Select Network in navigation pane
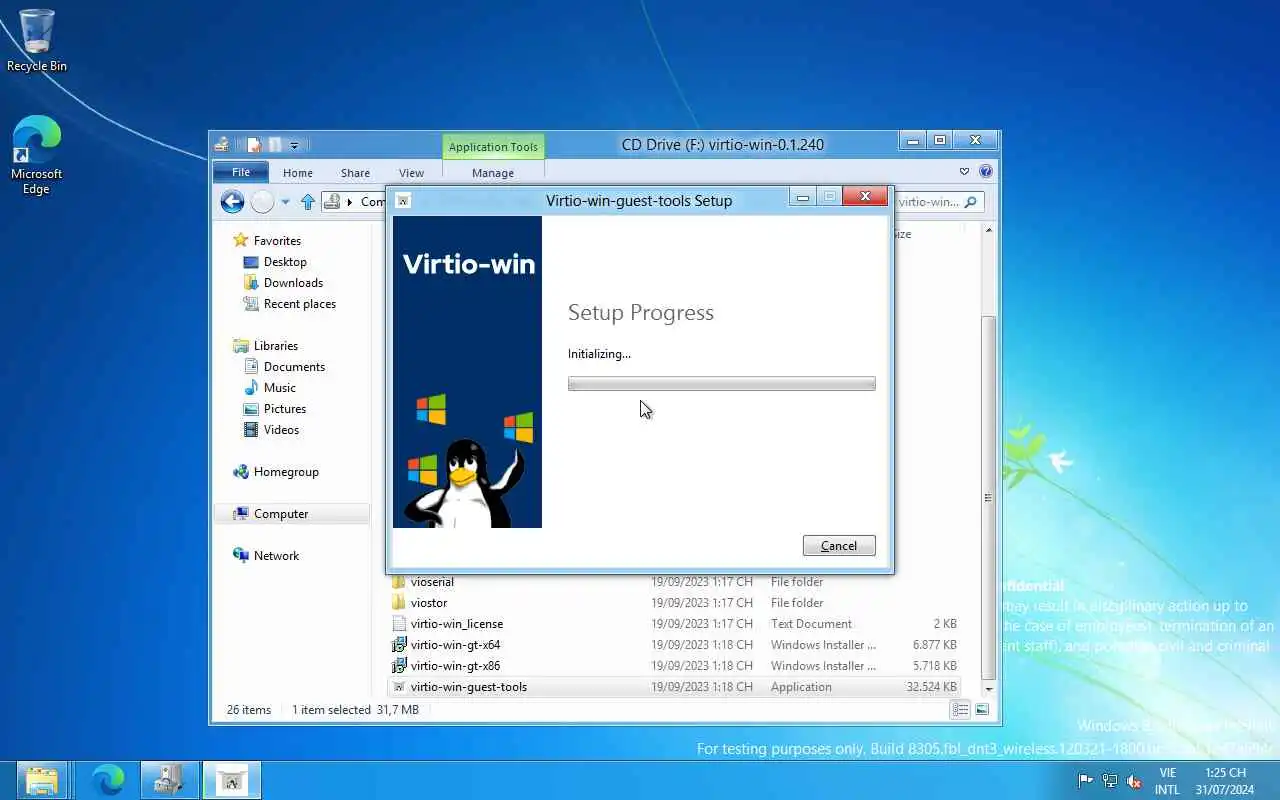Viewport: 1280px width, 800px height. click(276, 556)
